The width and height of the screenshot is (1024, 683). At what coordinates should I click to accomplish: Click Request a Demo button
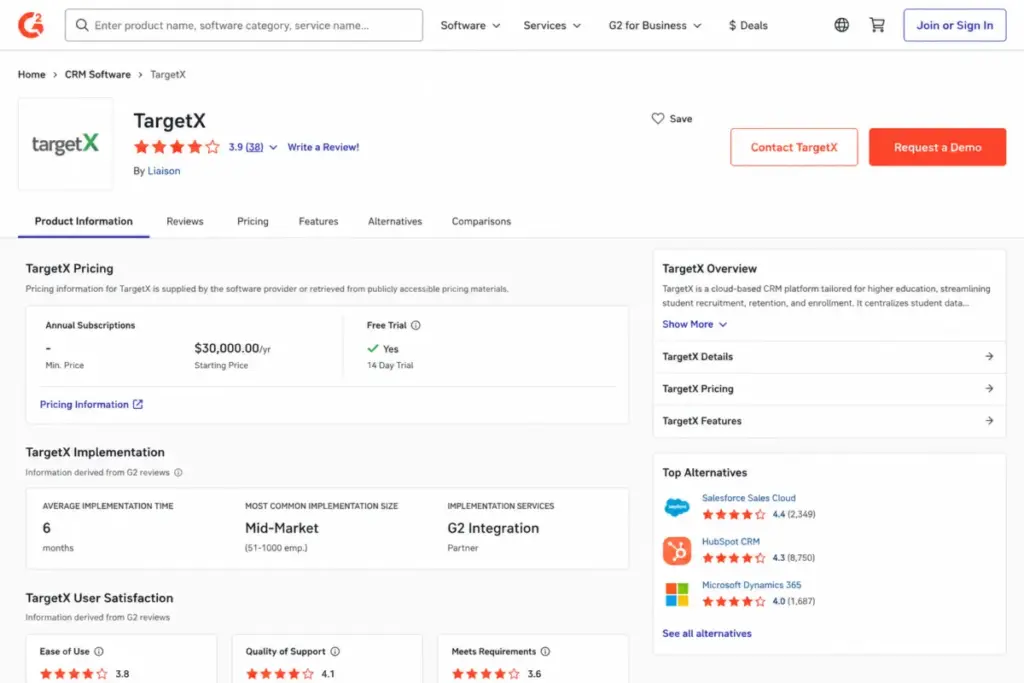(x=937, y=147)
